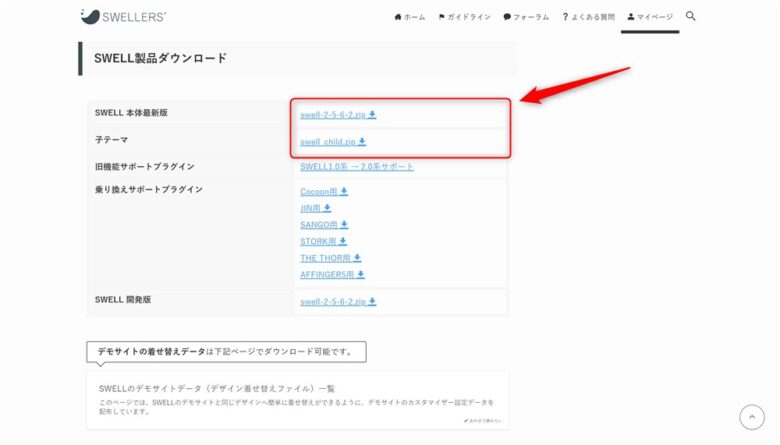This screenshot has width=780, height=445.
Task: Download the Cocoon用 migration plugin
Action: tap(324, 191)
